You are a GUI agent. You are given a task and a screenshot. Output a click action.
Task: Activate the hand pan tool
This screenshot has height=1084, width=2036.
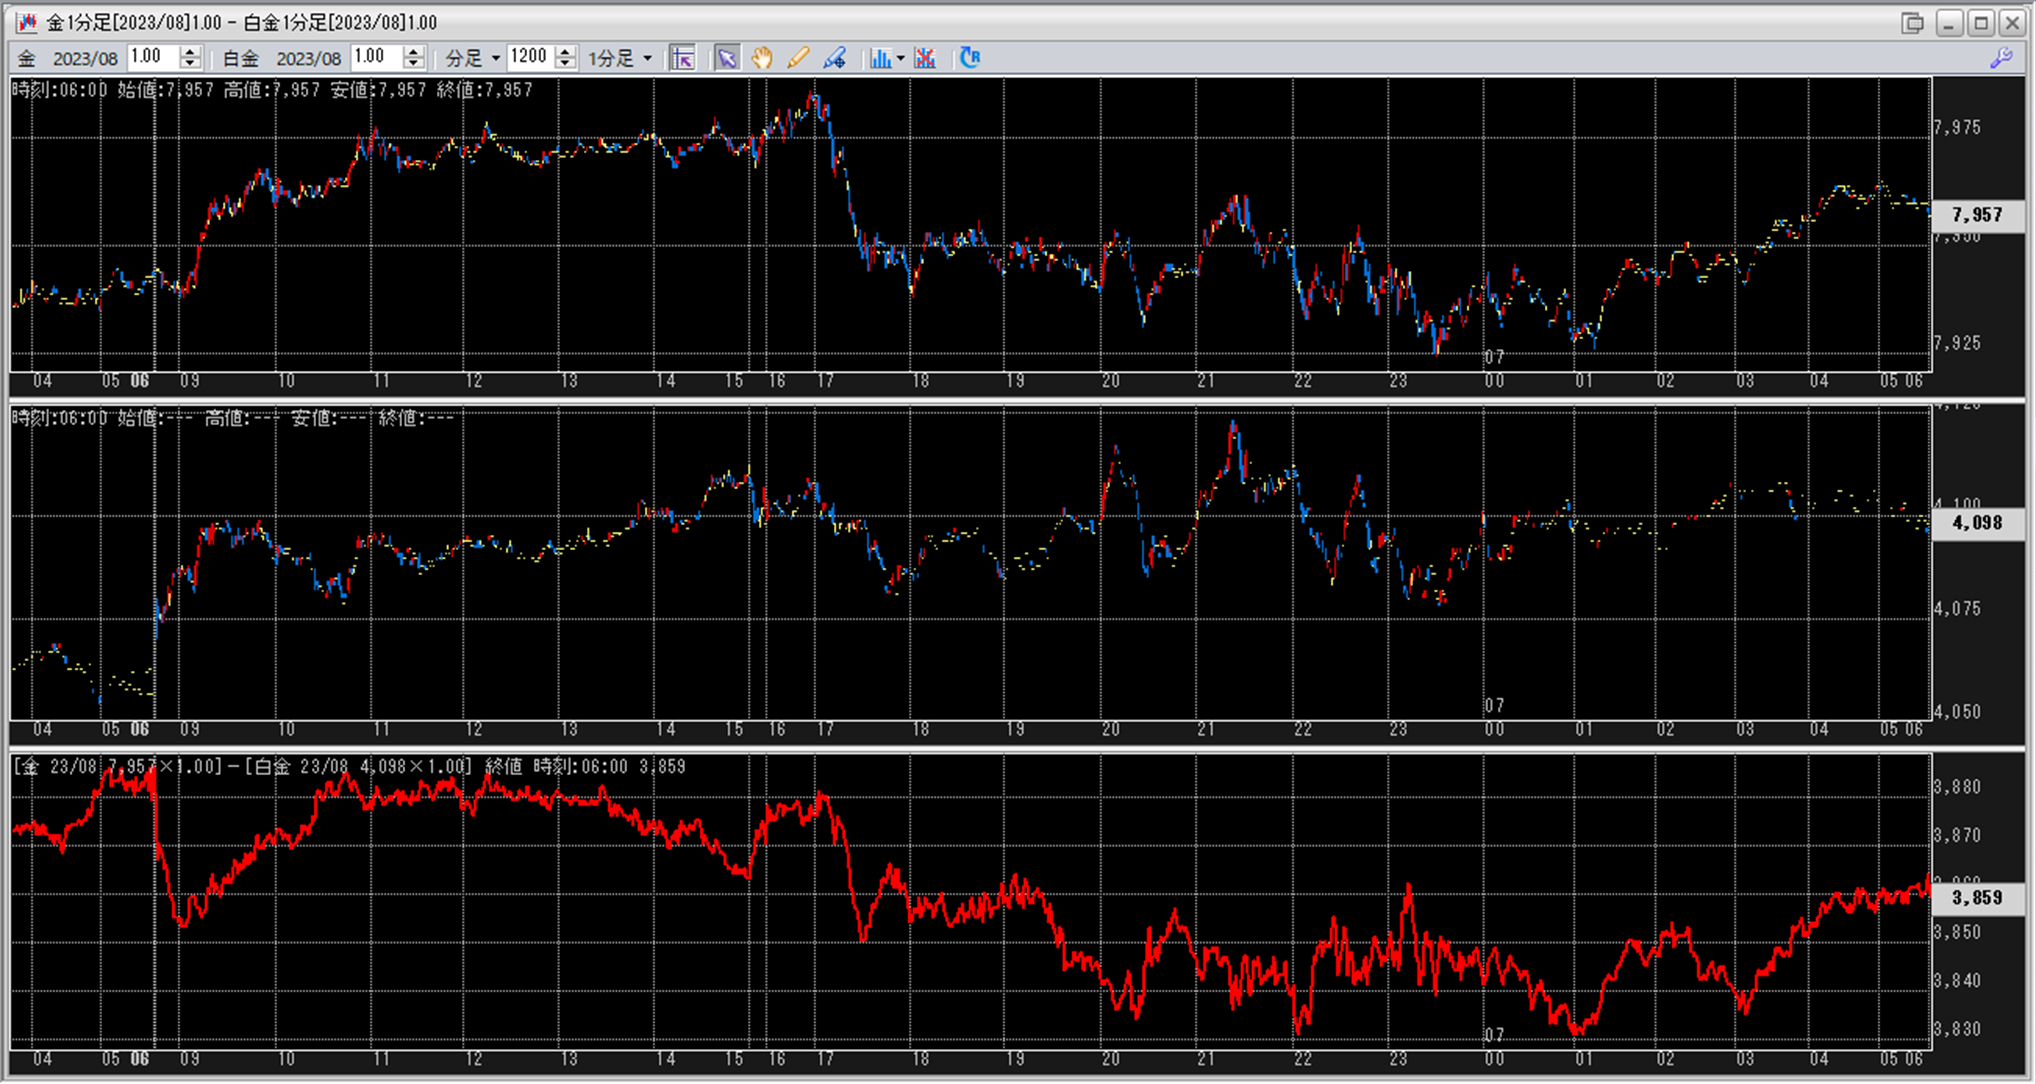tap(762, 58)
